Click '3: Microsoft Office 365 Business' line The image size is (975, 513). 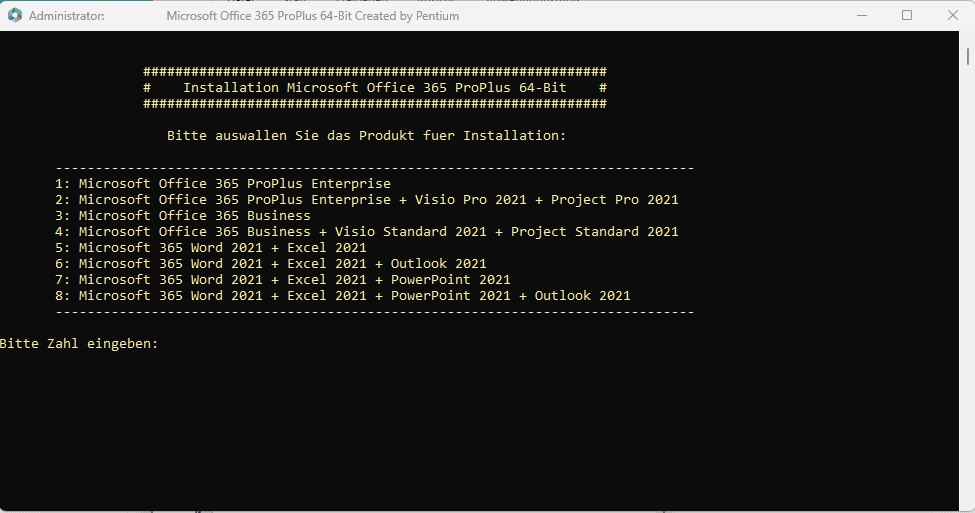pyautogui.click(x=183, y=216)
